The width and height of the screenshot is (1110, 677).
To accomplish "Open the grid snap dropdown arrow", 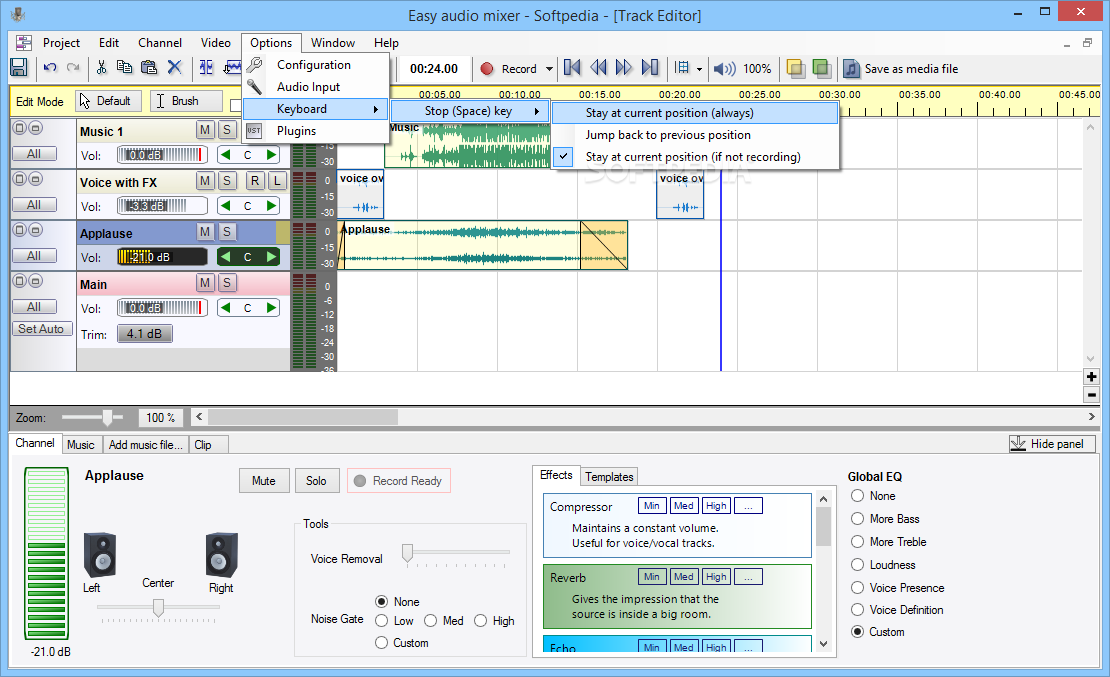I will coord(699,69).
